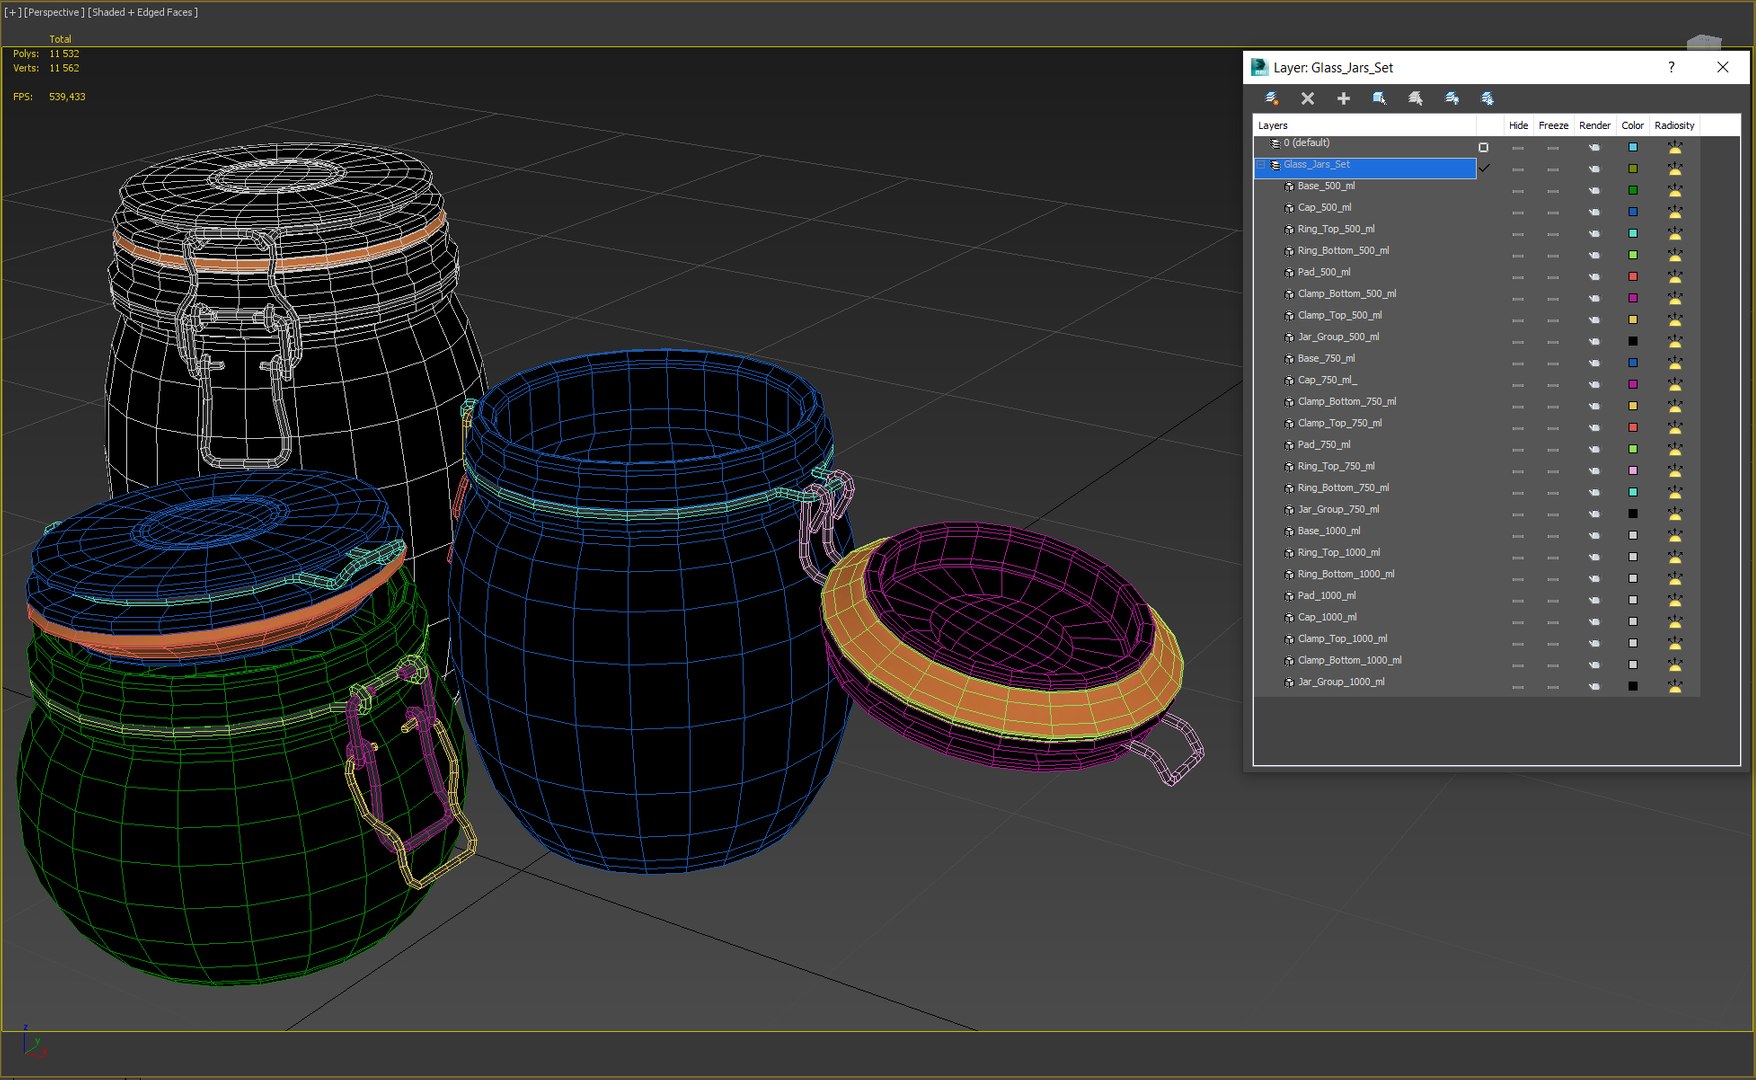Toggle Render teapot for Cap_500_ml

(x=1594, y=212)
